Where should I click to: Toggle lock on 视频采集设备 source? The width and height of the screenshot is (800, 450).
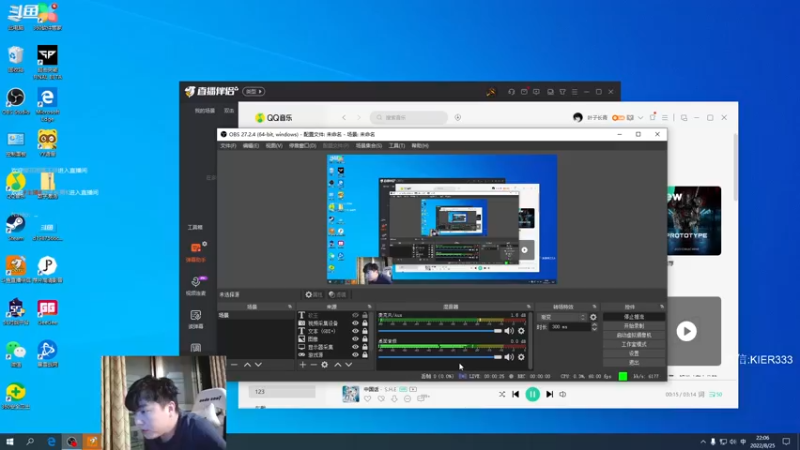[x=365, y=323]
